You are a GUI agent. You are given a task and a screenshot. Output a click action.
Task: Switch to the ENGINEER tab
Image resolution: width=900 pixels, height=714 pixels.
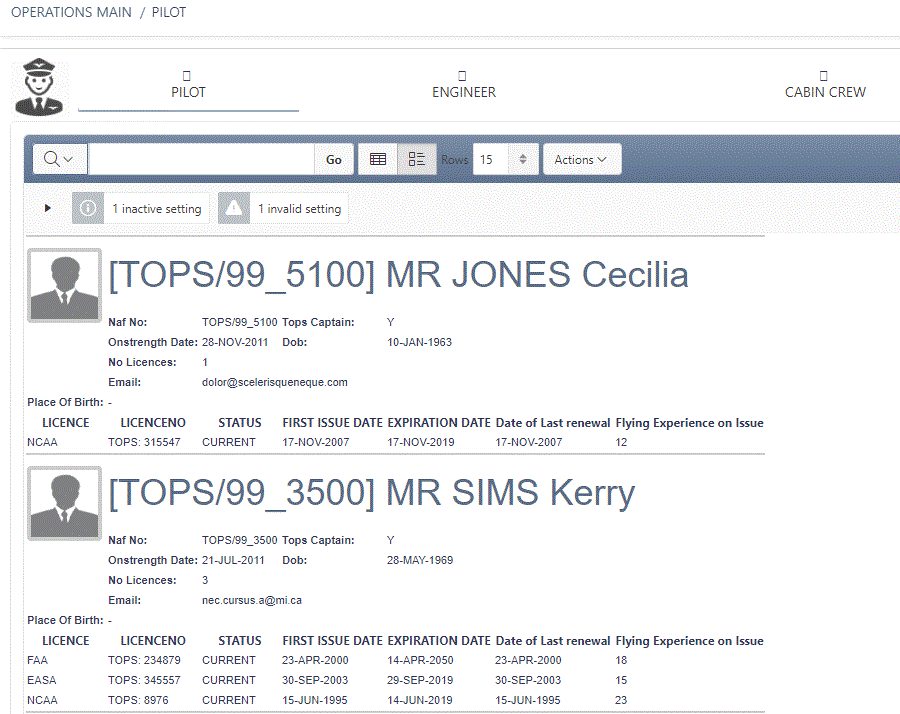(463, 92)
